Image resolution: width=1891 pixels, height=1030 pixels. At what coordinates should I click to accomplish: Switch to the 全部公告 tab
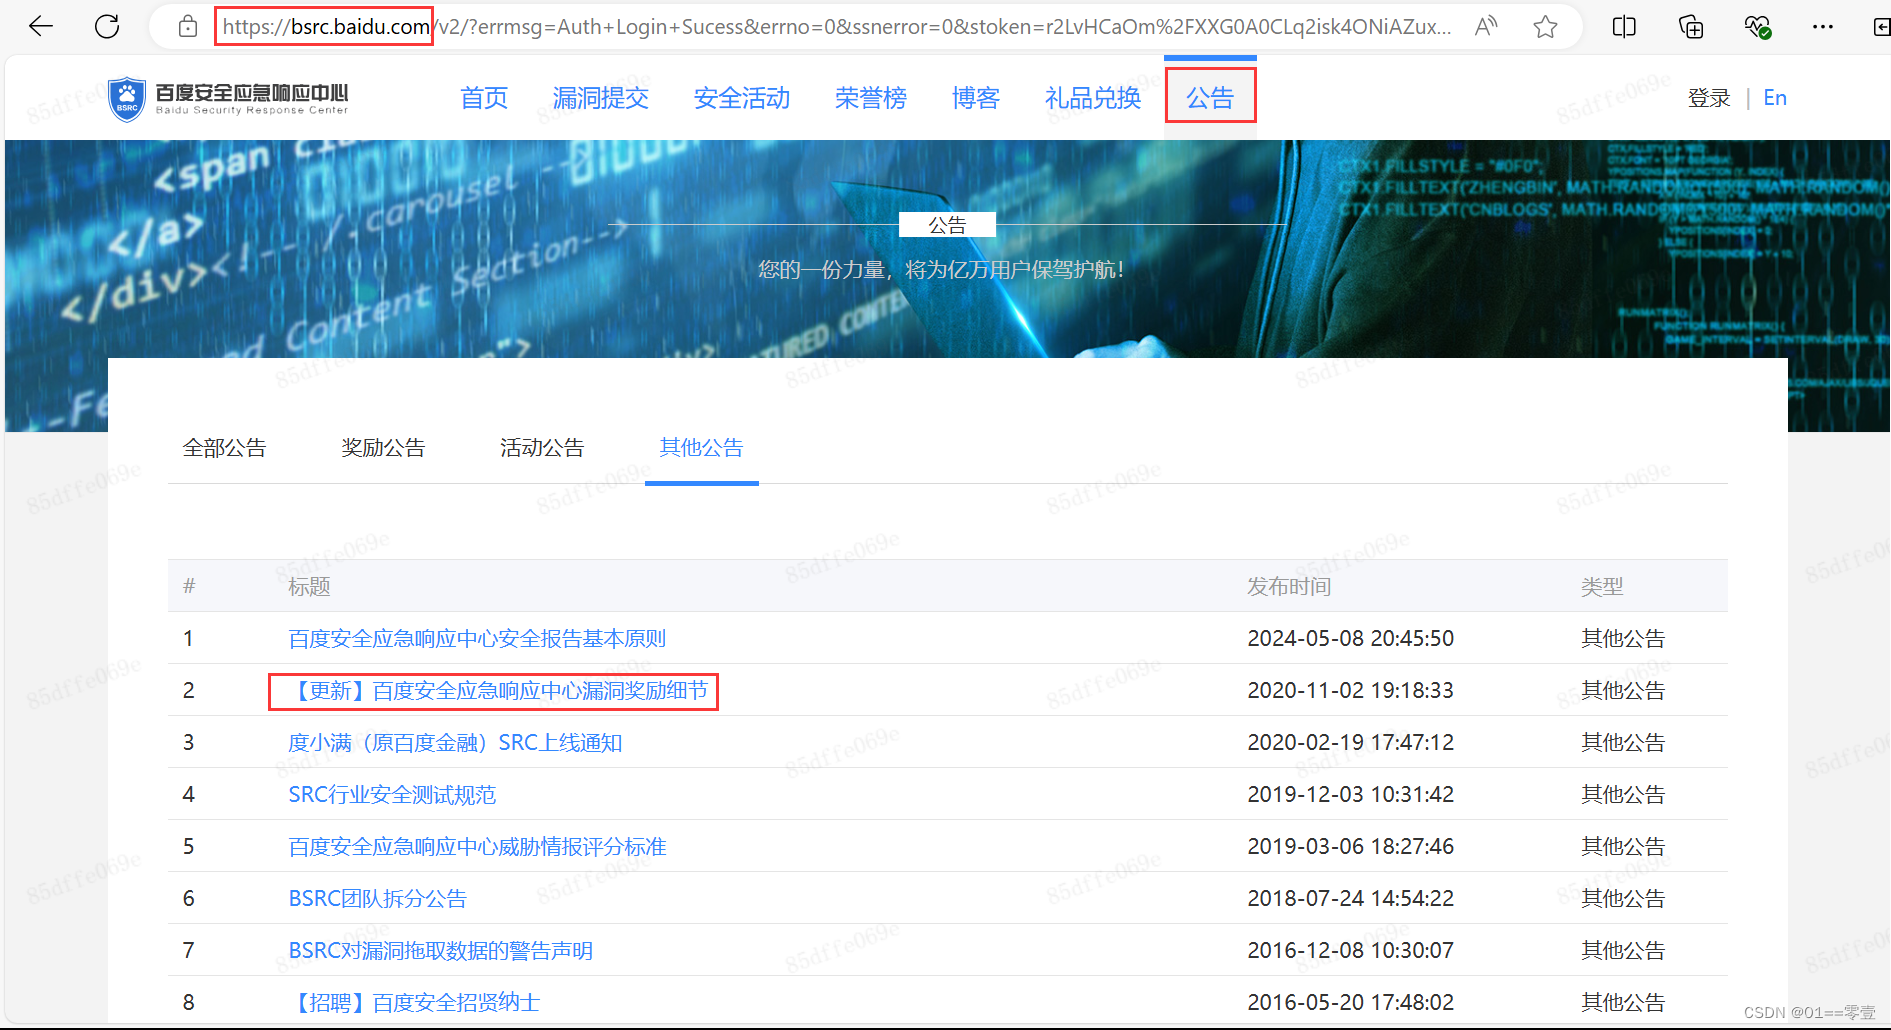point(225,448)
